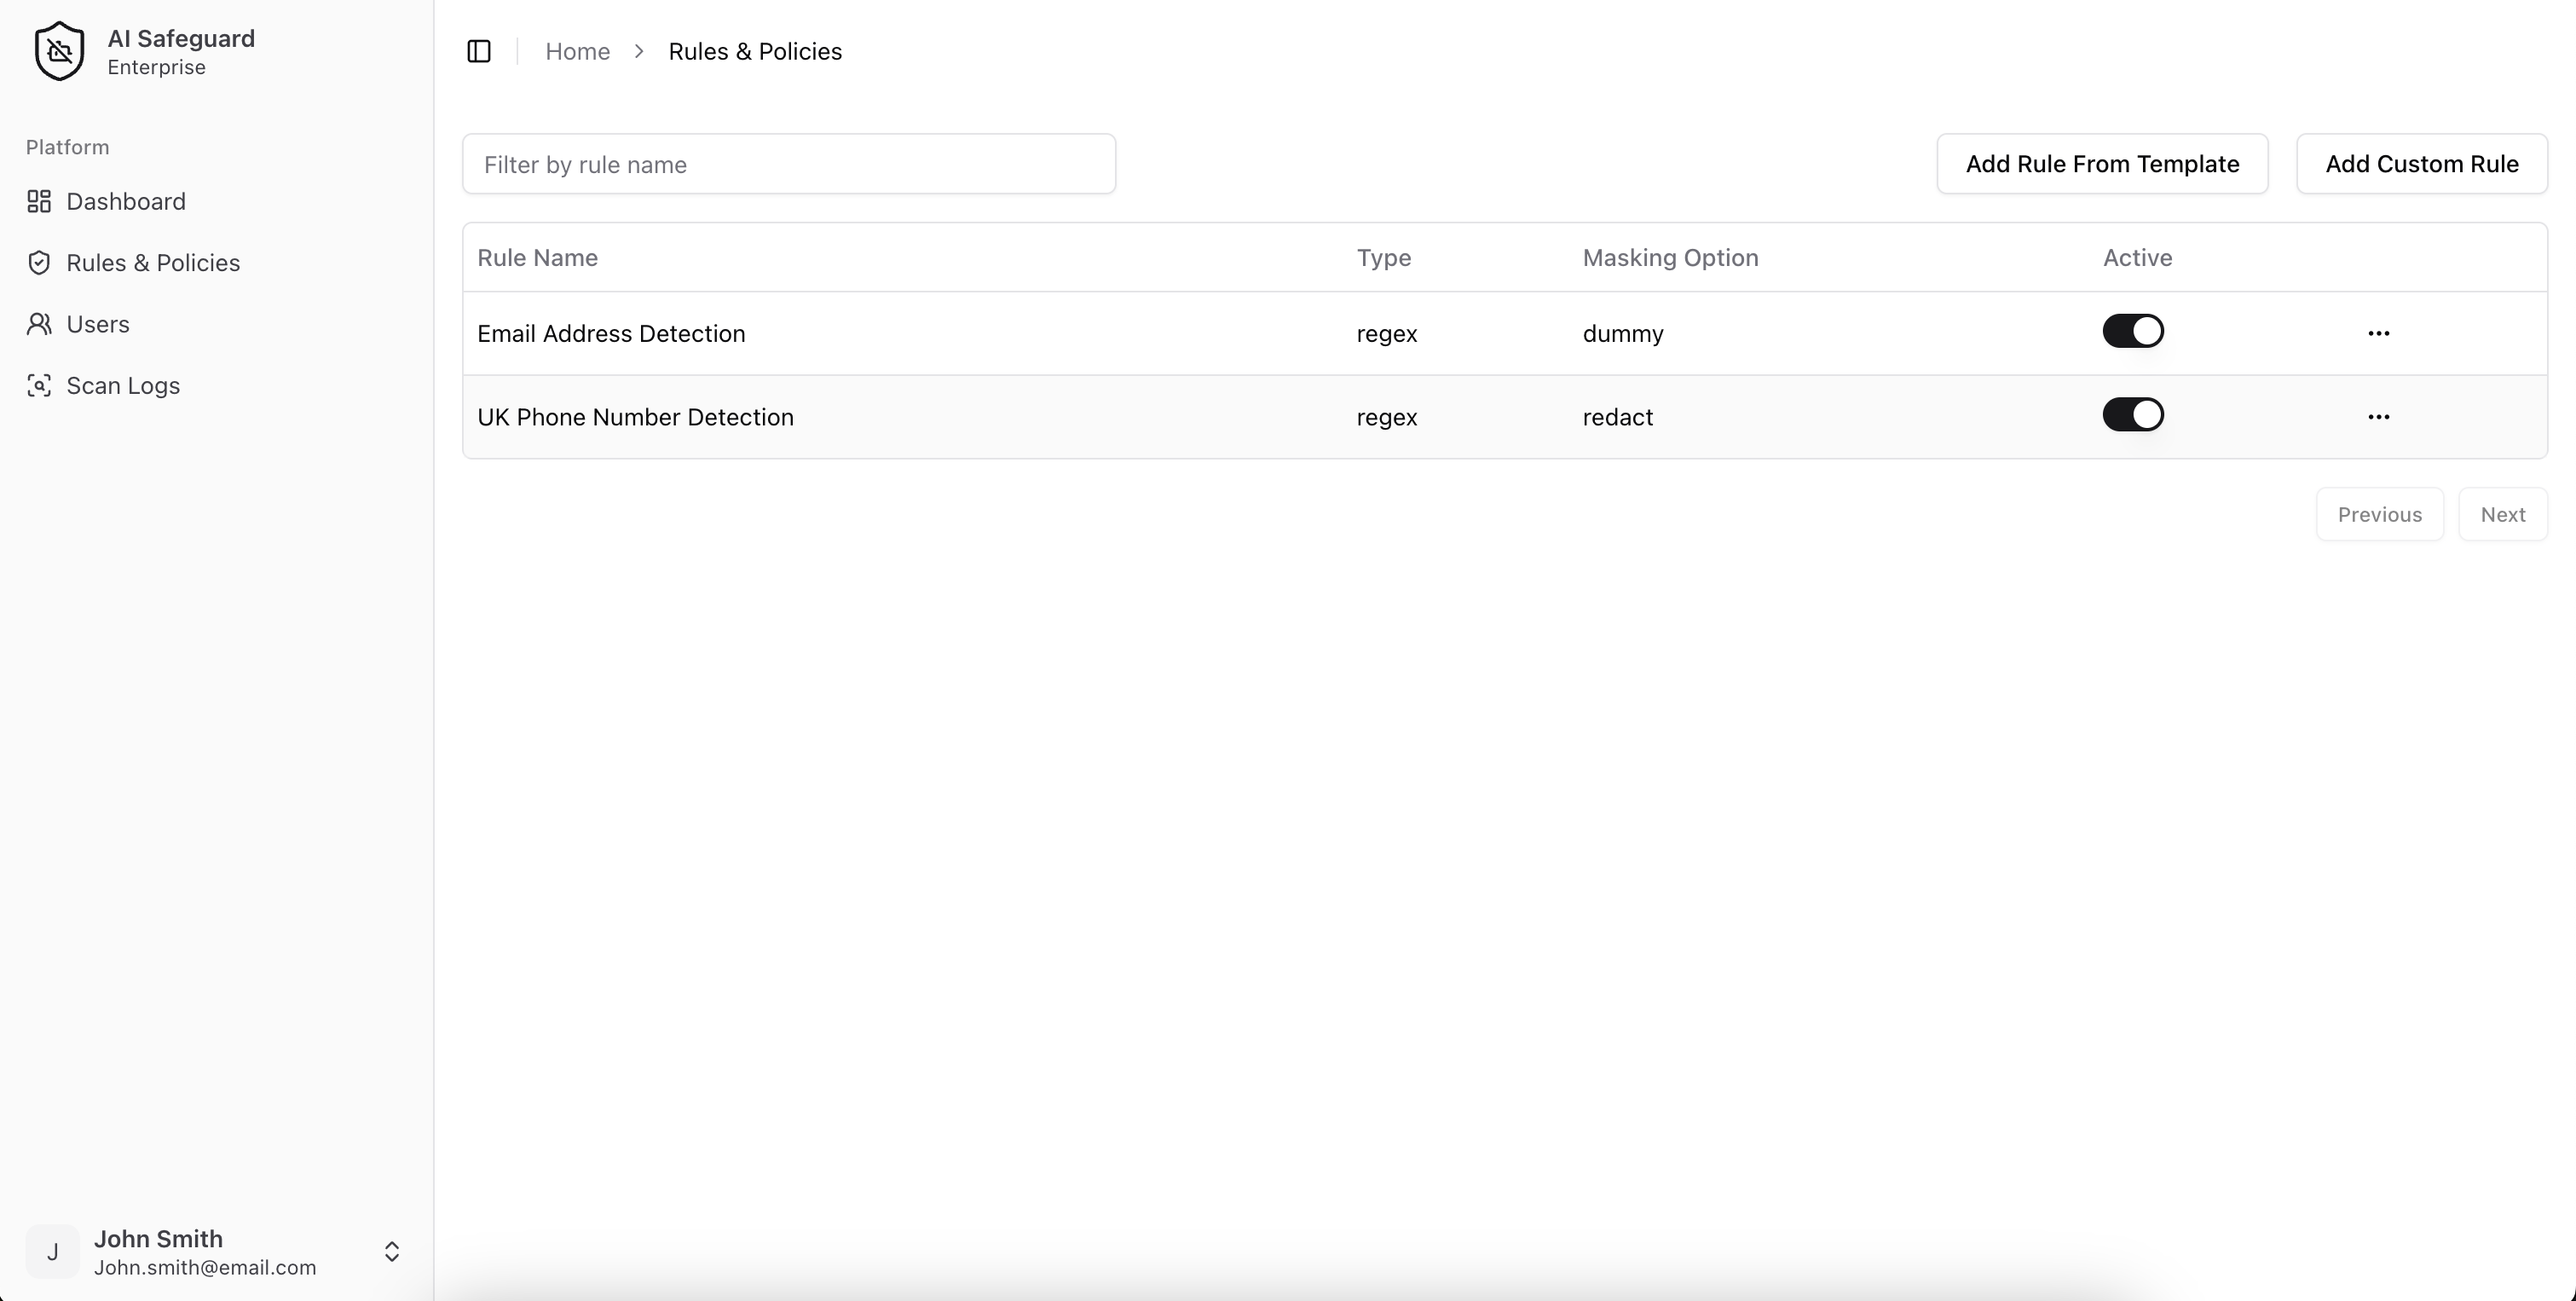Click the Dashboard grid icon

tap(39, 202)
